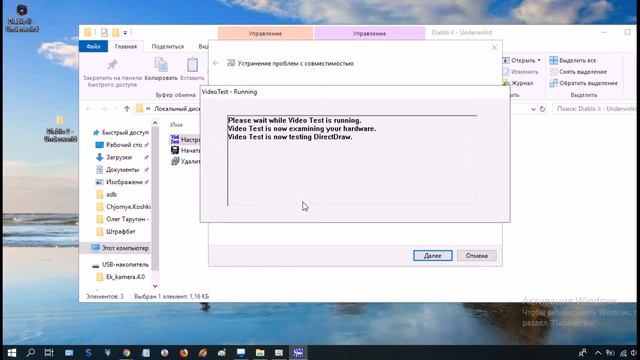Open Task View on the taskbar
Viewport: 640px width, 360px height.
(49, 353)
